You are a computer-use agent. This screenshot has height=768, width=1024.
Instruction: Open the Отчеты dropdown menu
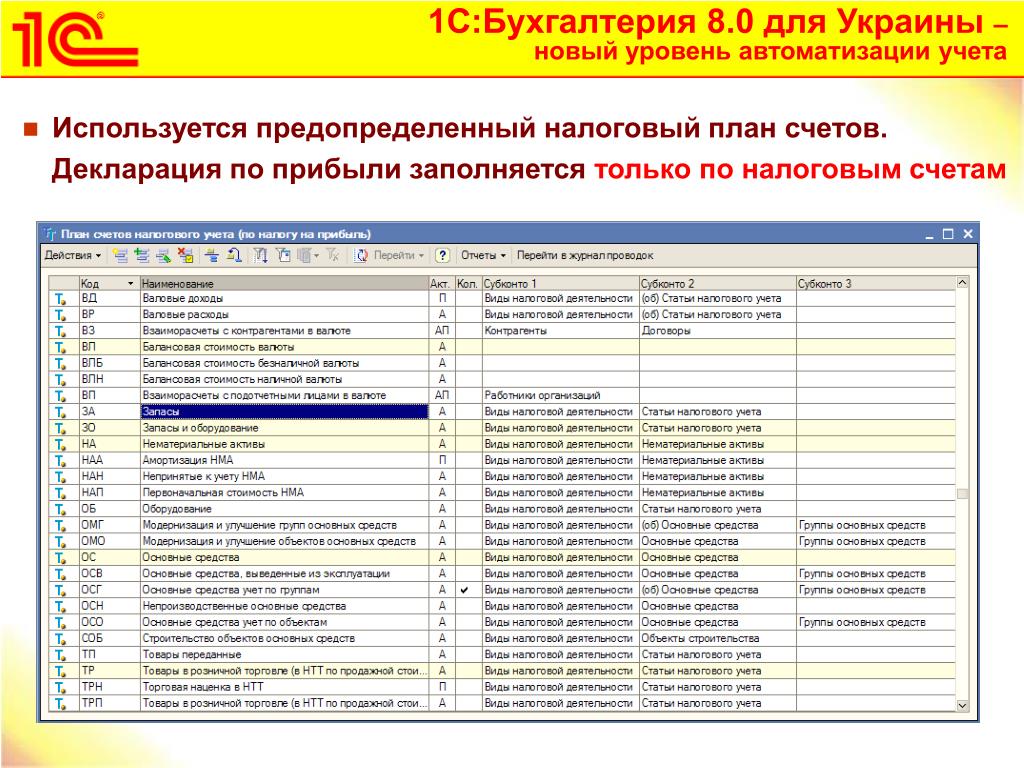coord(483,255)
